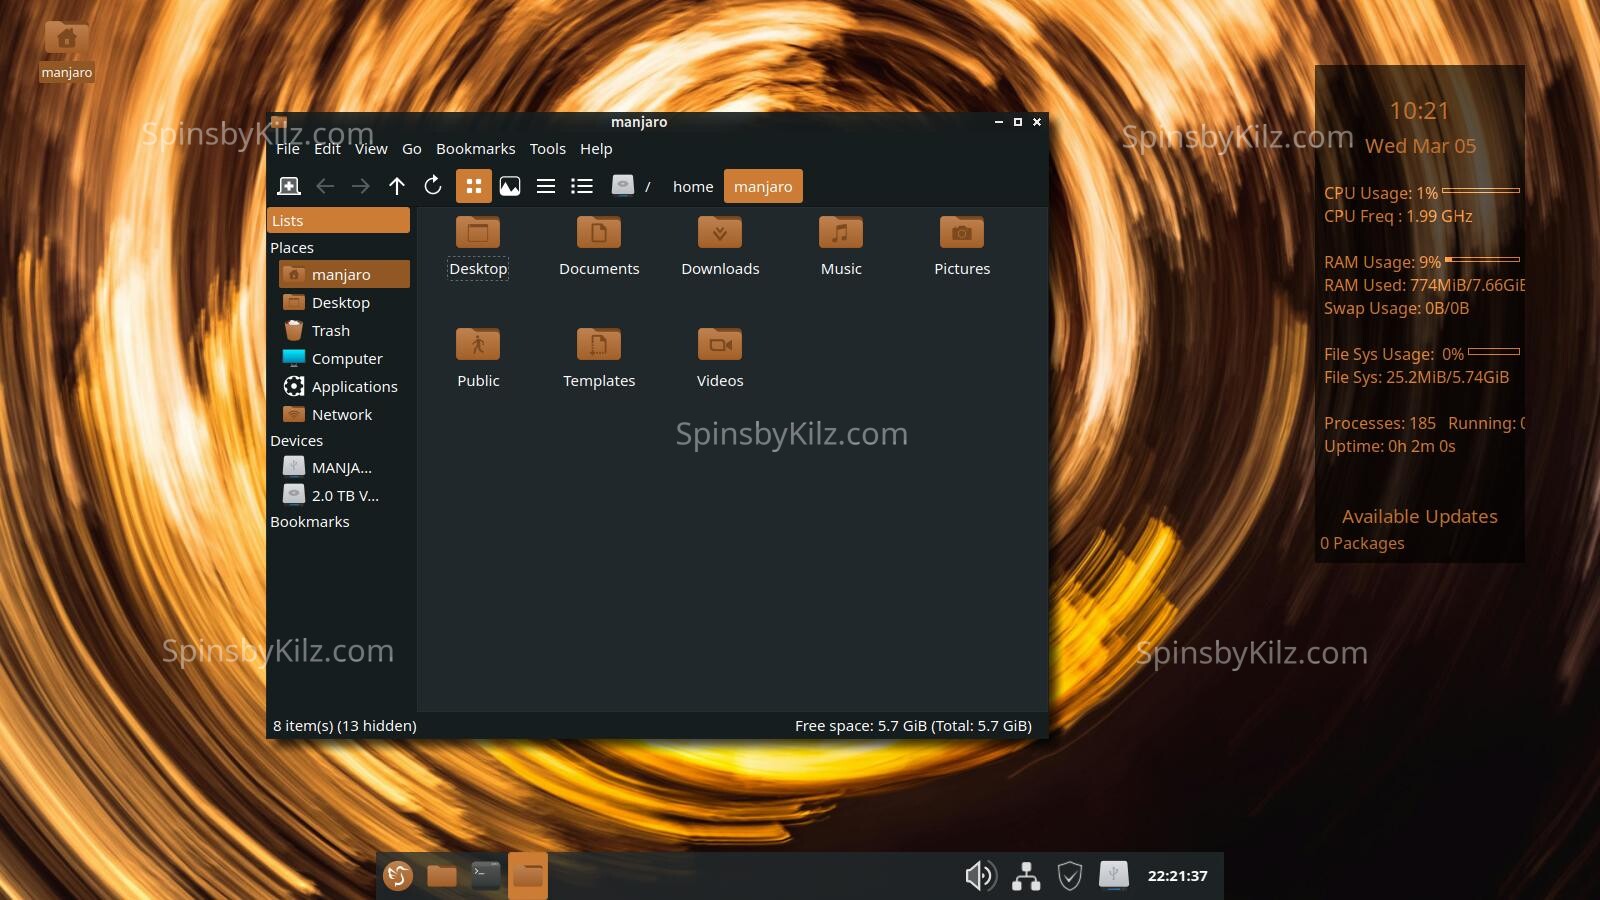This screenshot has height=900, width=1600.
Task: Select manjaro path bar button
Action: coord(763,186)
